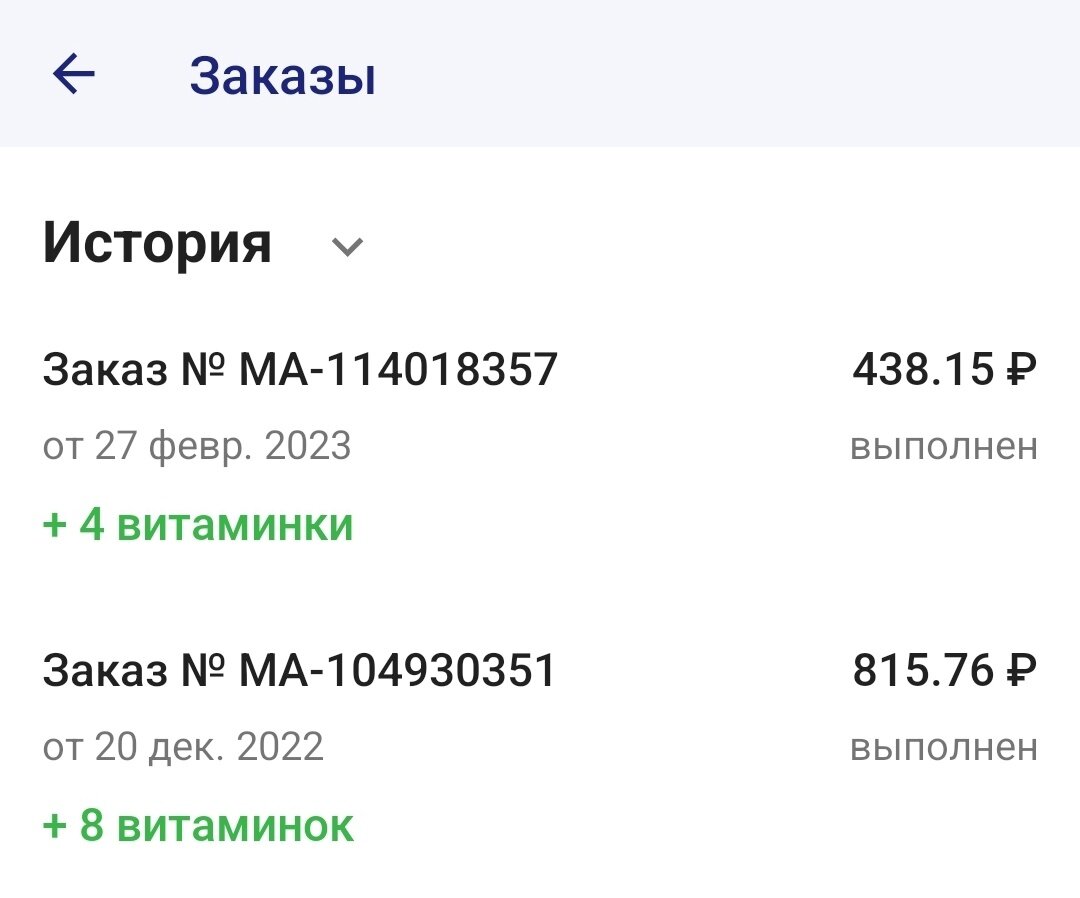Tap the История heading
1080x898 pixels.
[157, 243]
